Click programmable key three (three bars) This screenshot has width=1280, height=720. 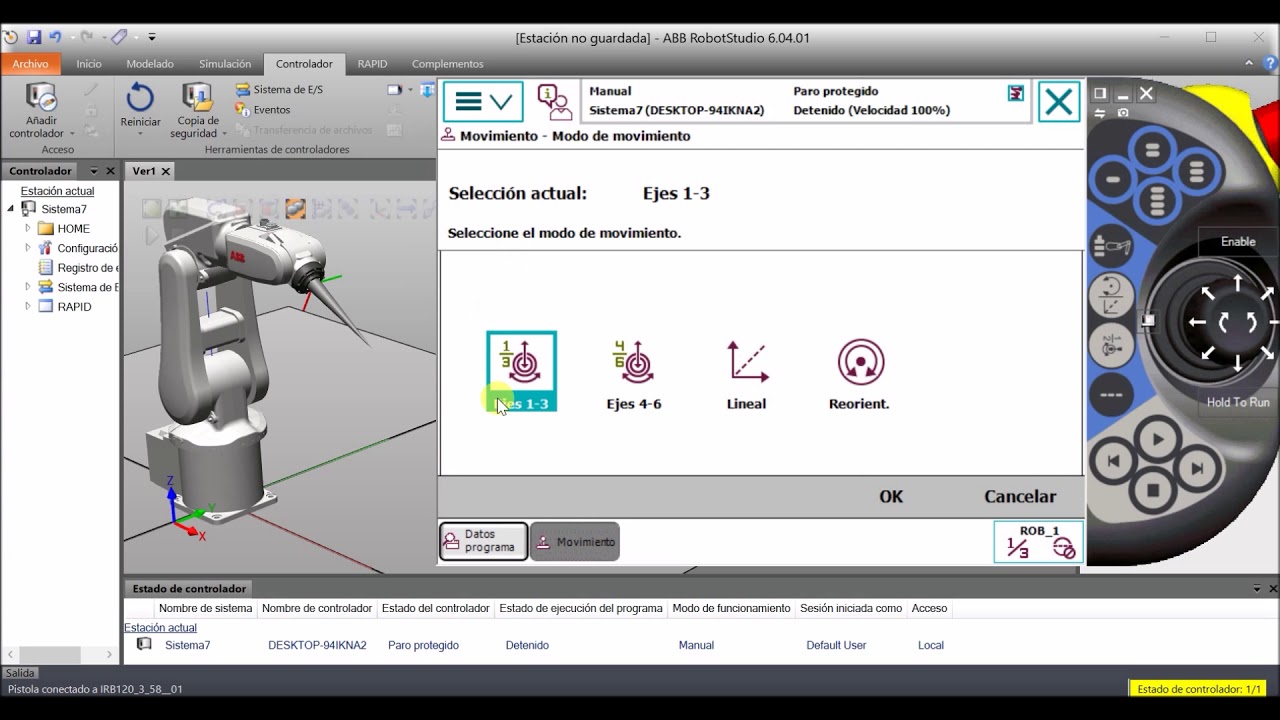(1196, 170)
